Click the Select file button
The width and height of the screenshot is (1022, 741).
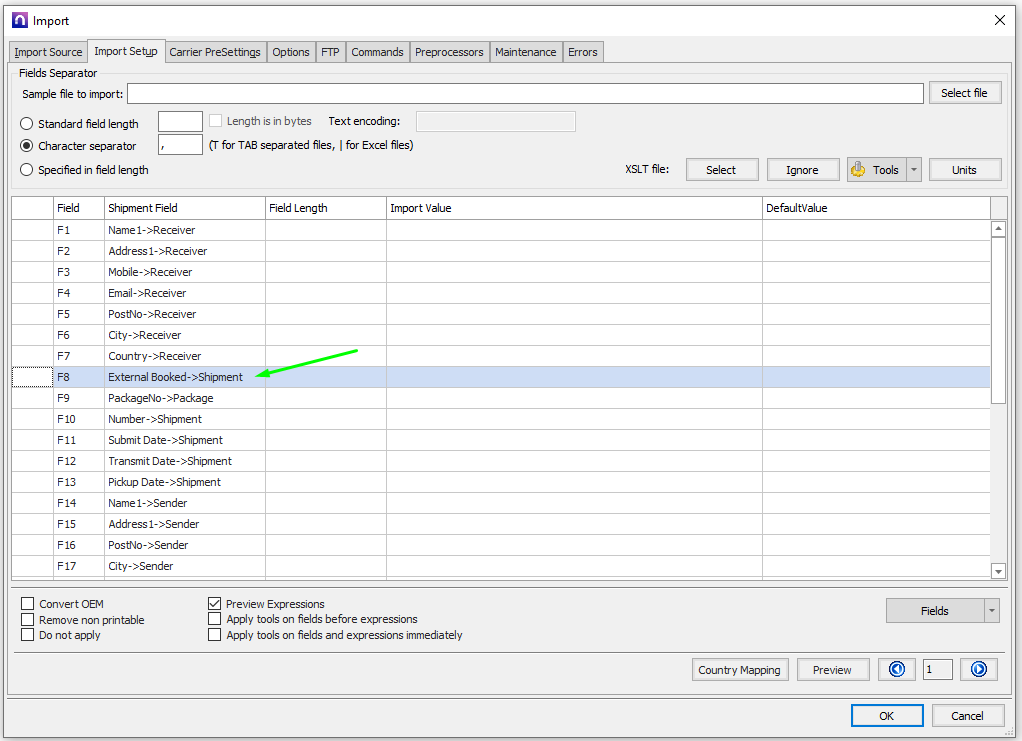pyautogui.click(x=964, y=93)
